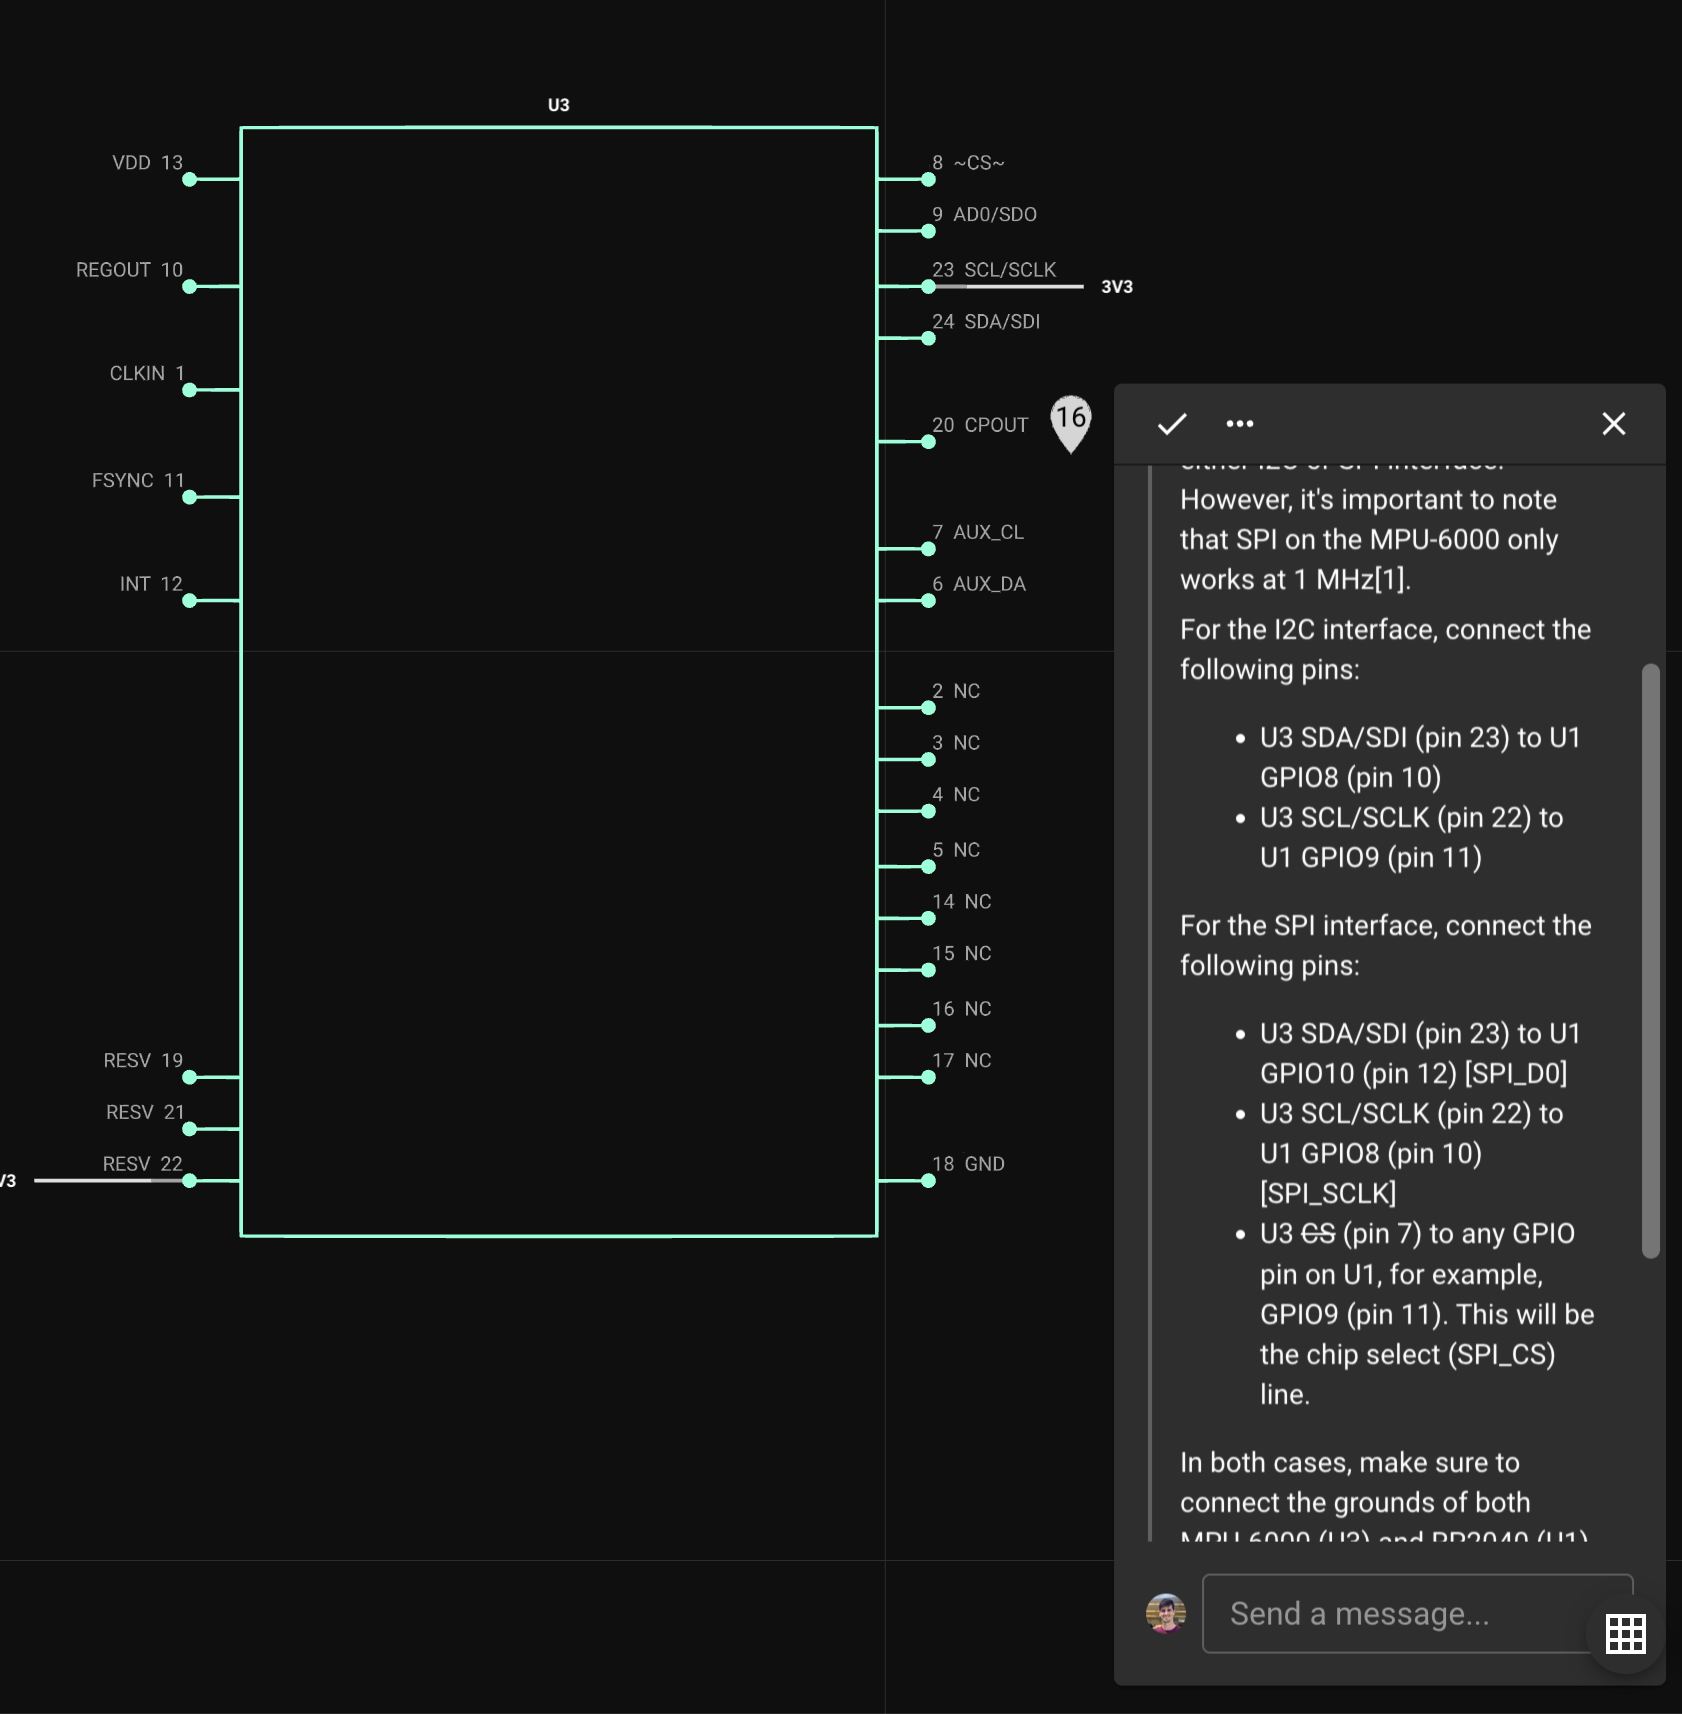Open the grid apps button
The image size is (1682, 1714).
pos(1626,1634)
